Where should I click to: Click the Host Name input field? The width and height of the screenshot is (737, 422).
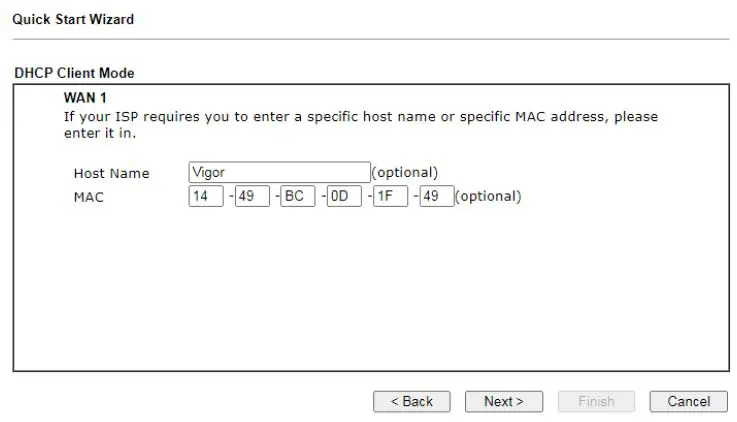(x=279, y=173)
